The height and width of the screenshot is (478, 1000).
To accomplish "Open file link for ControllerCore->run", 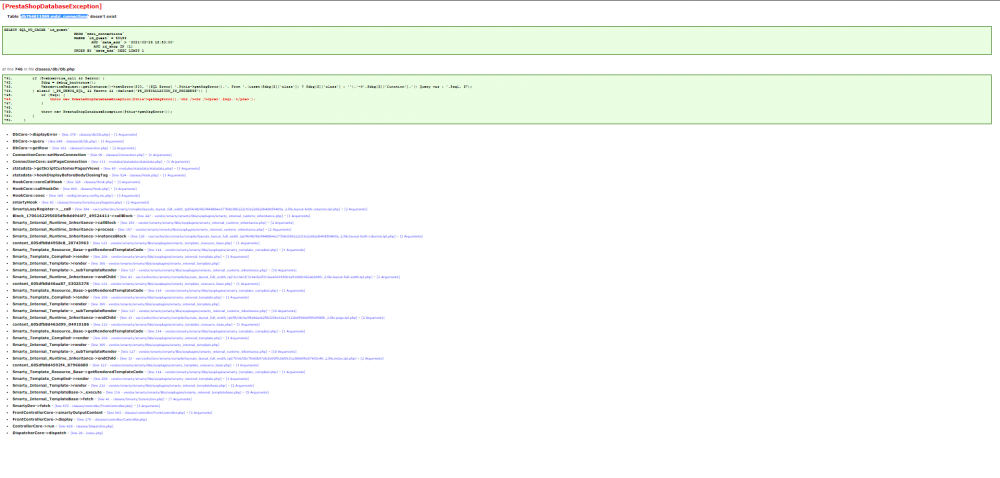I will (85, 426).
